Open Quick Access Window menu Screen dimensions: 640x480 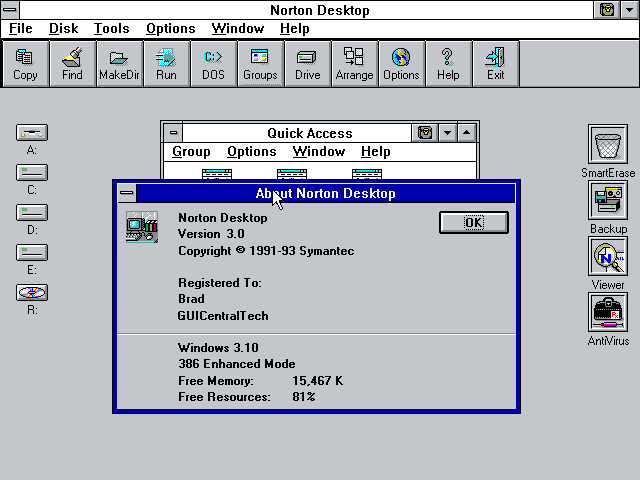pos(319,151)
